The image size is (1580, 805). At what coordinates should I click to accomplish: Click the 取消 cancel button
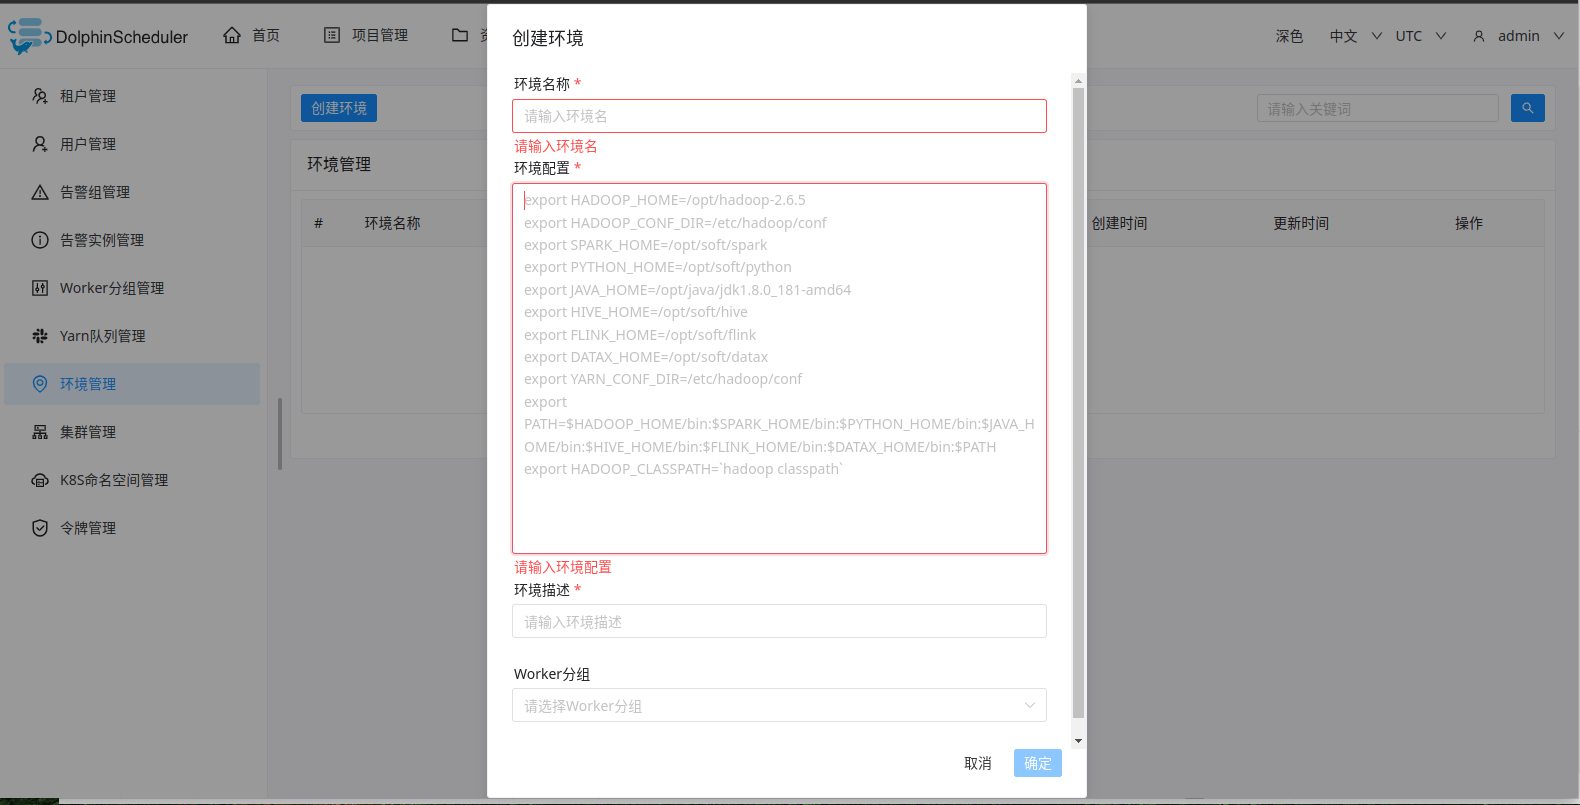point(977,763)
